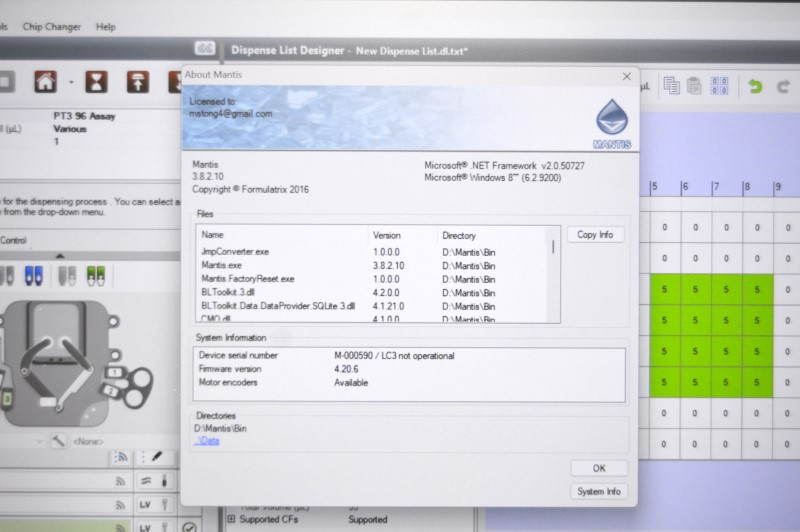Click the pencil edit icon in the chip list
Image resolution: width=800 pixels, height=532 pixels.
157,457
